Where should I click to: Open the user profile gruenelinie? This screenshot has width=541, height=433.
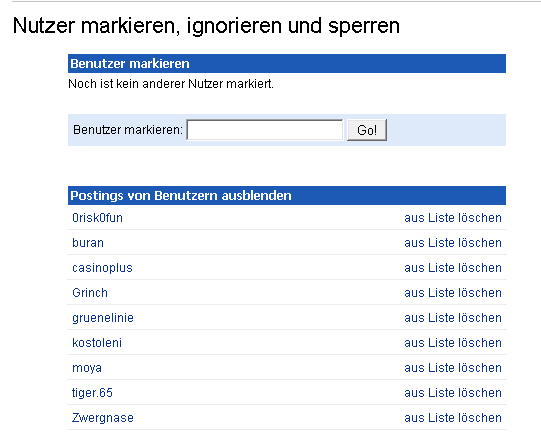coord(103,318)
